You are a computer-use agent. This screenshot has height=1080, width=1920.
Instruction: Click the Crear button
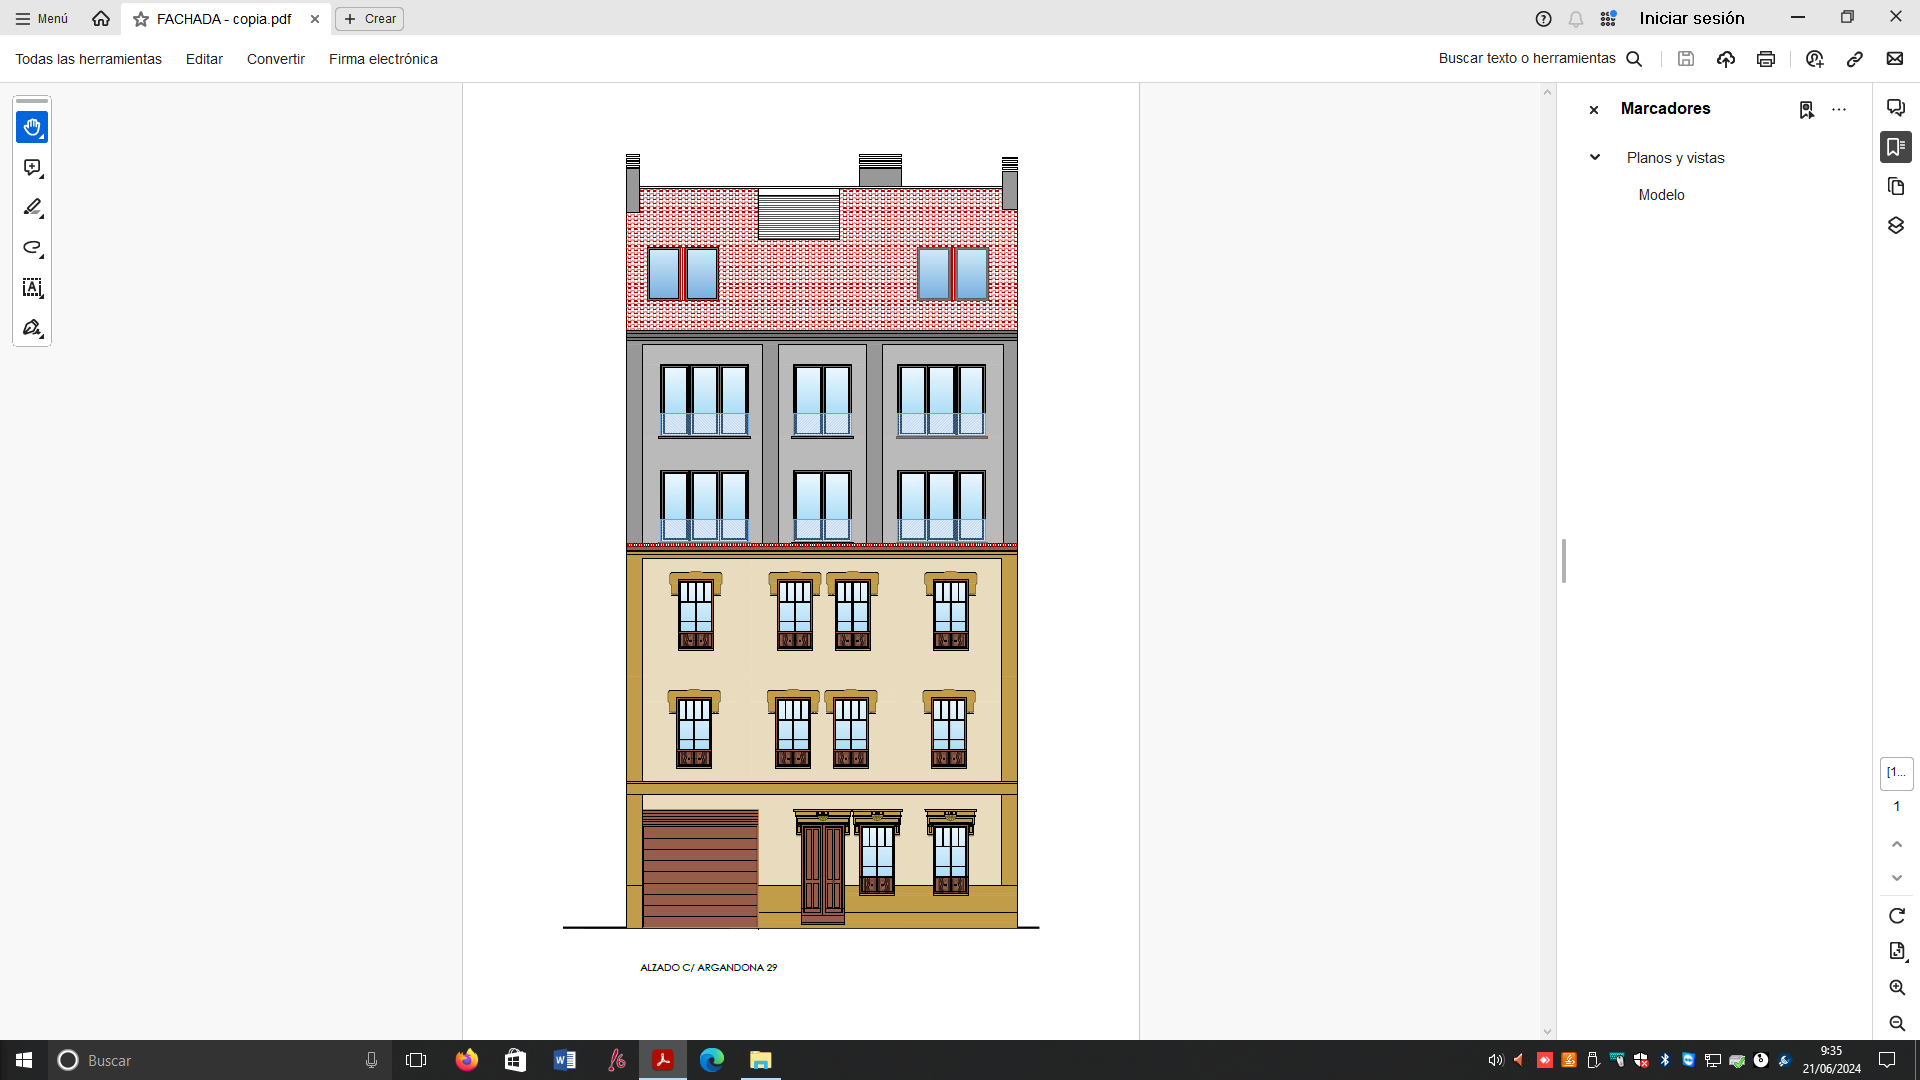point(370,19)
